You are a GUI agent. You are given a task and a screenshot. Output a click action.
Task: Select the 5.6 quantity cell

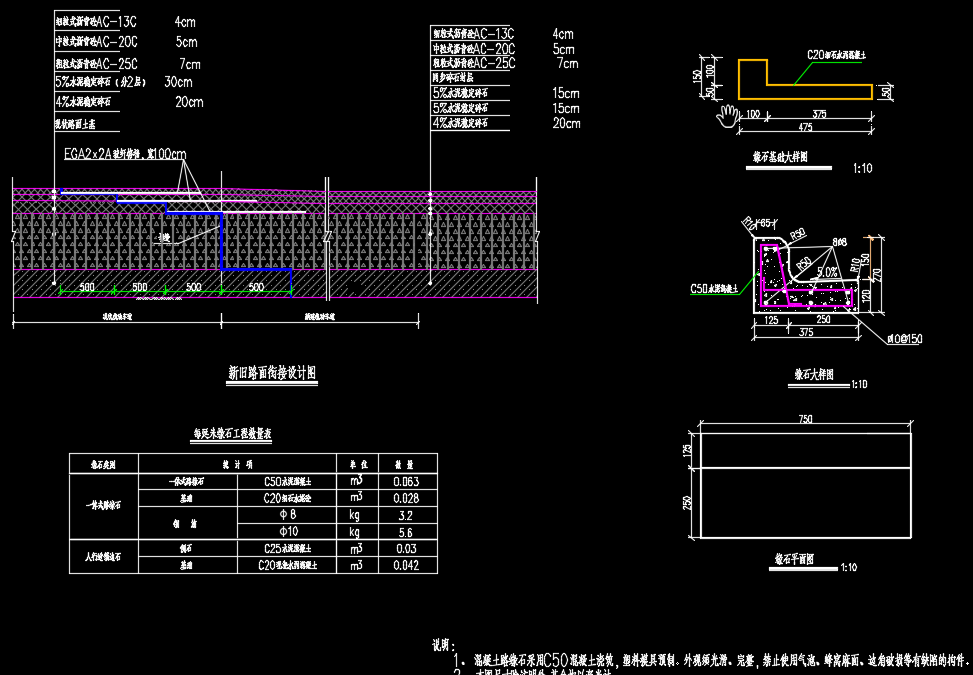coord(405,532)
